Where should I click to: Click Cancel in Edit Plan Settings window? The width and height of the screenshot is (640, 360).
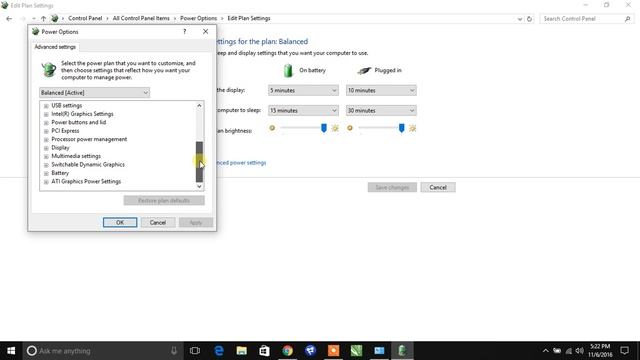pos(438,187)
